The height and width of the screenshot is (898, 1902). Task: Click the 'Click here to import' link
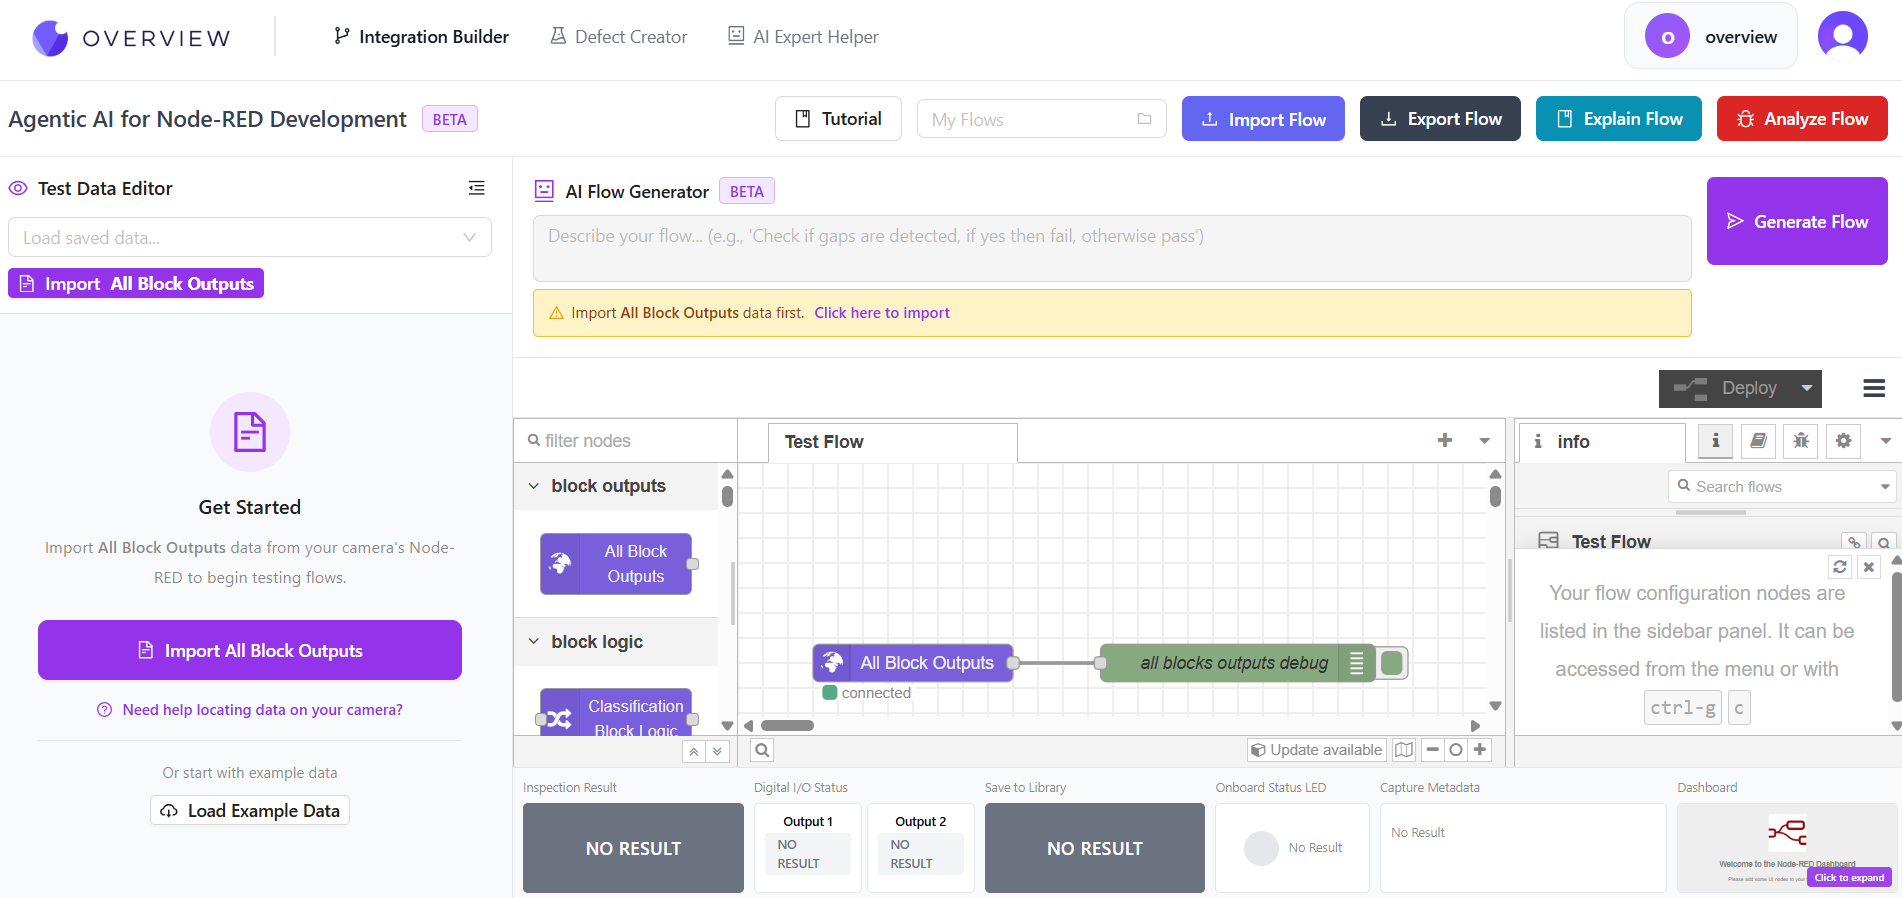tap(881, 313)
